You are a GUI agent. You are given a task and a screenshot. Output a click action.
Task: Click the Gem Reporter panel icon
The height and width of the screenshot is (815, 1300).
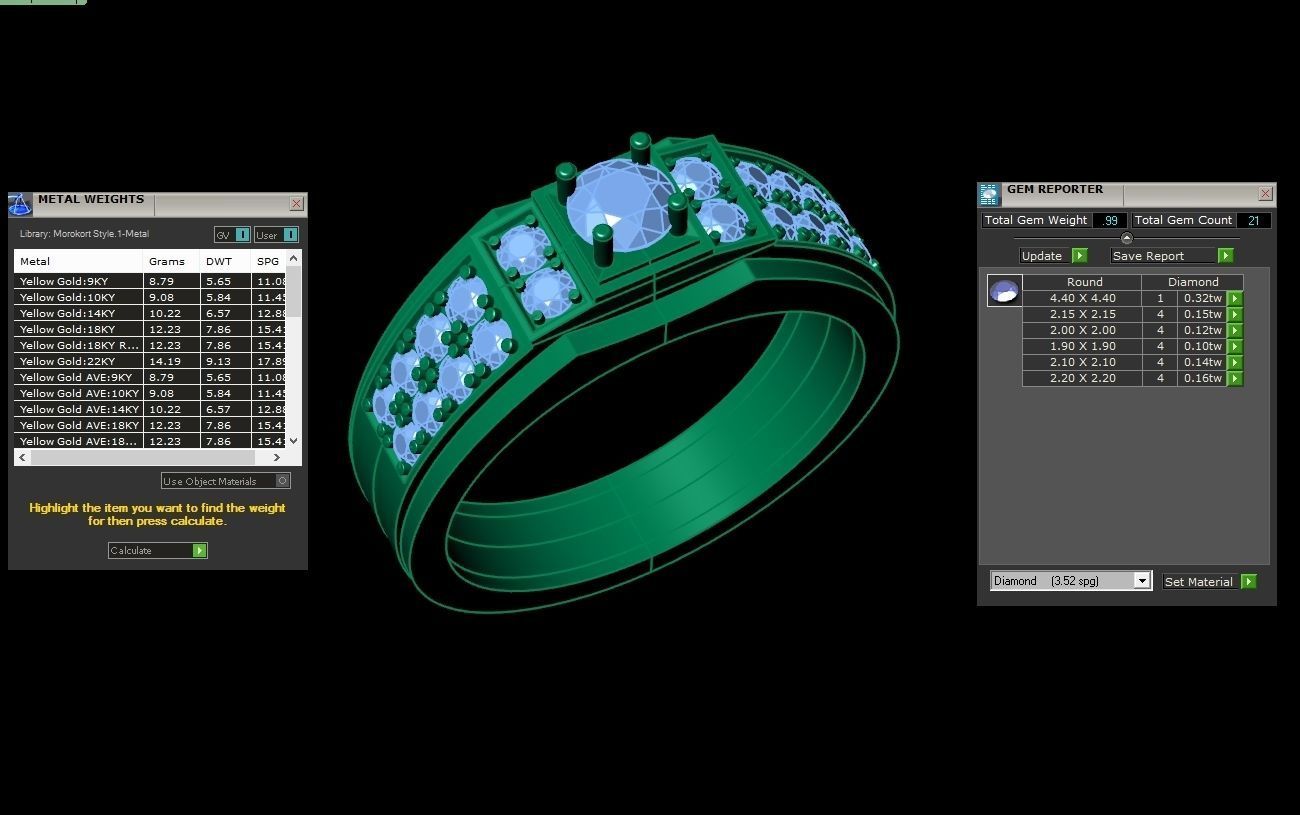point(989,194)
